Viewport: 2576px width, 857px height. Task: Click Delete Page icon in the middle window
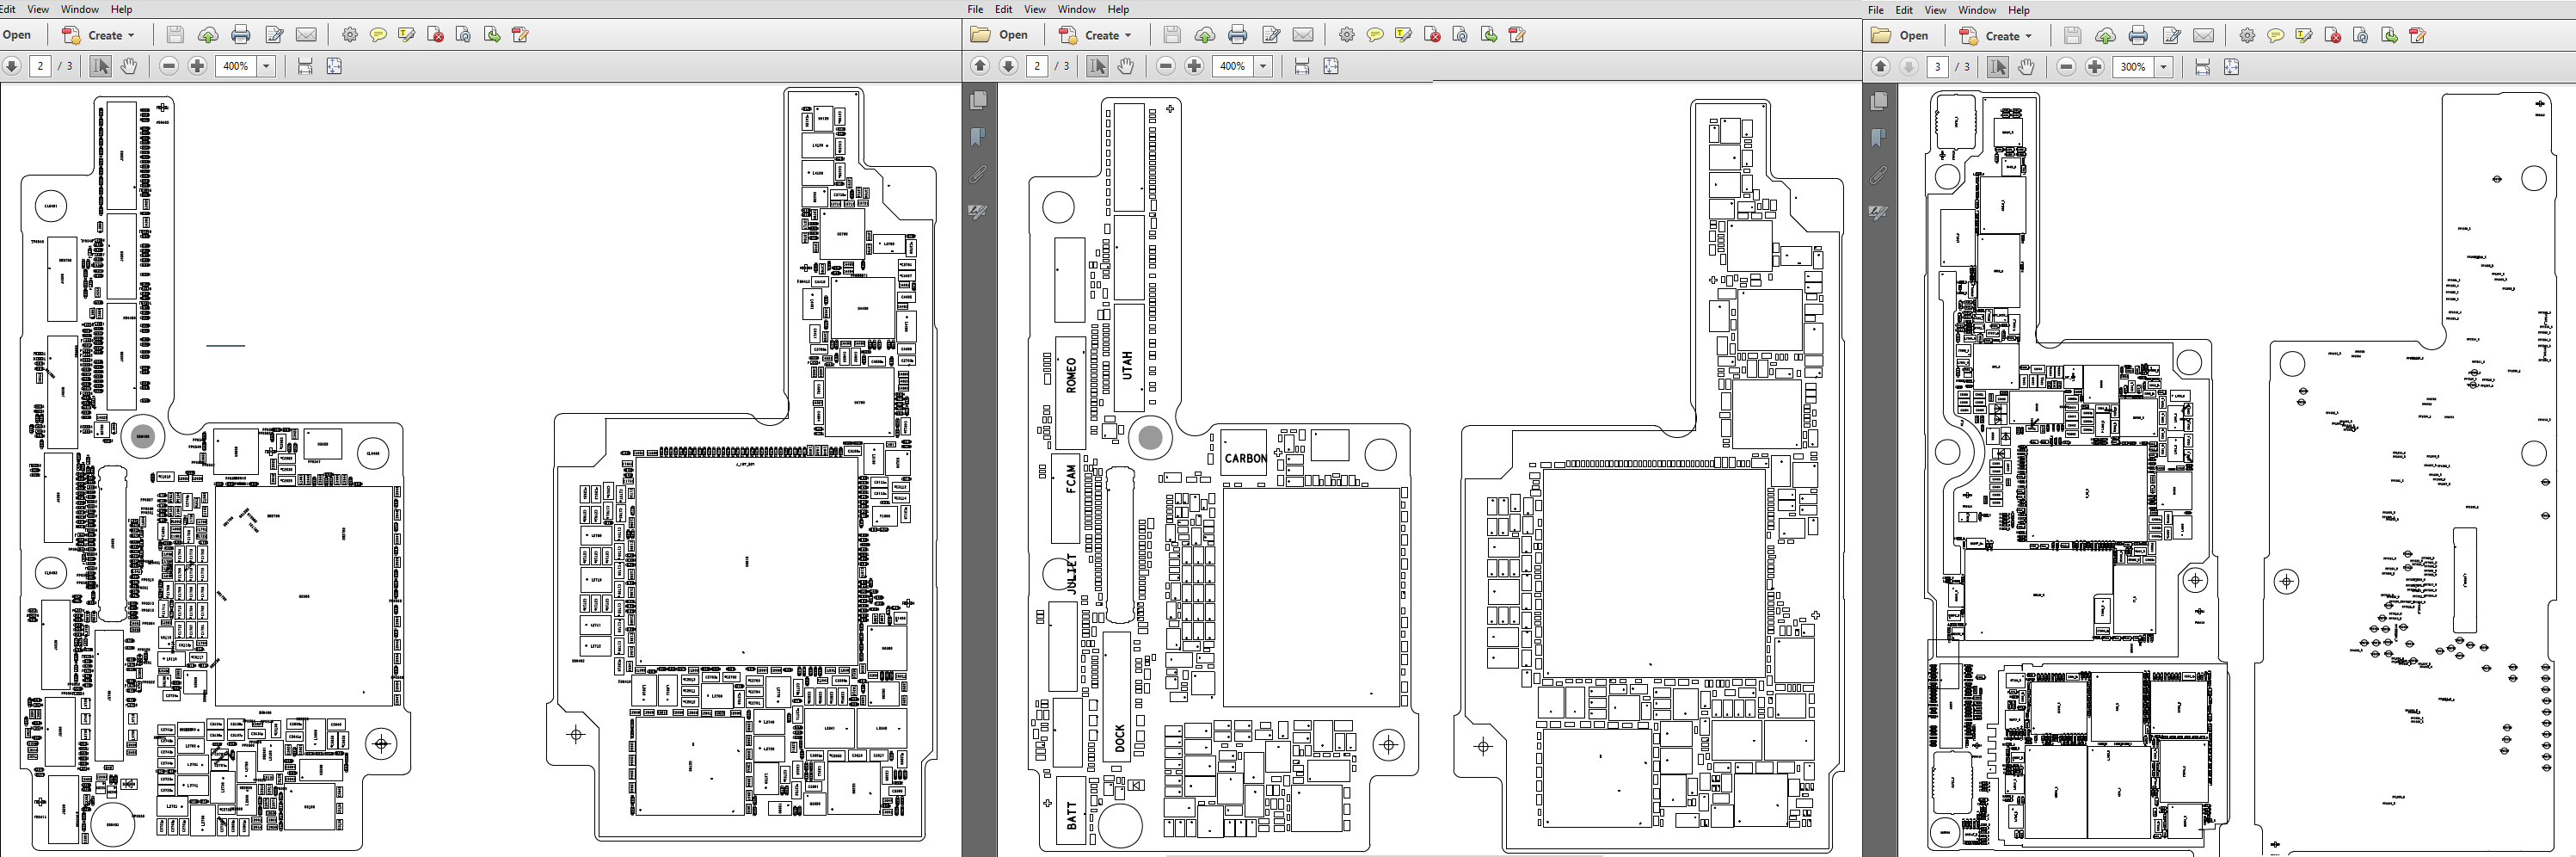1432,35
